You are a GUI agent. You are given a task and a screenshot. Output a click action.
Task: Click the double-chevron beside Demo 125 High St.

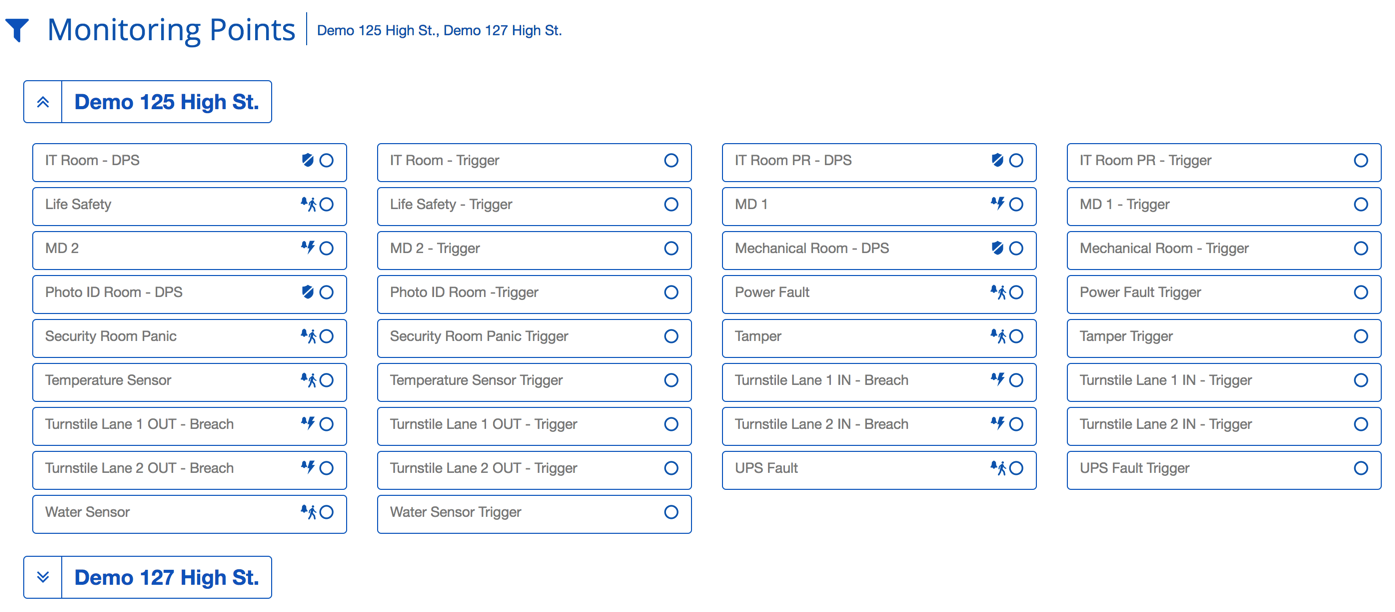pyautogui.click(x=42, y=101)
